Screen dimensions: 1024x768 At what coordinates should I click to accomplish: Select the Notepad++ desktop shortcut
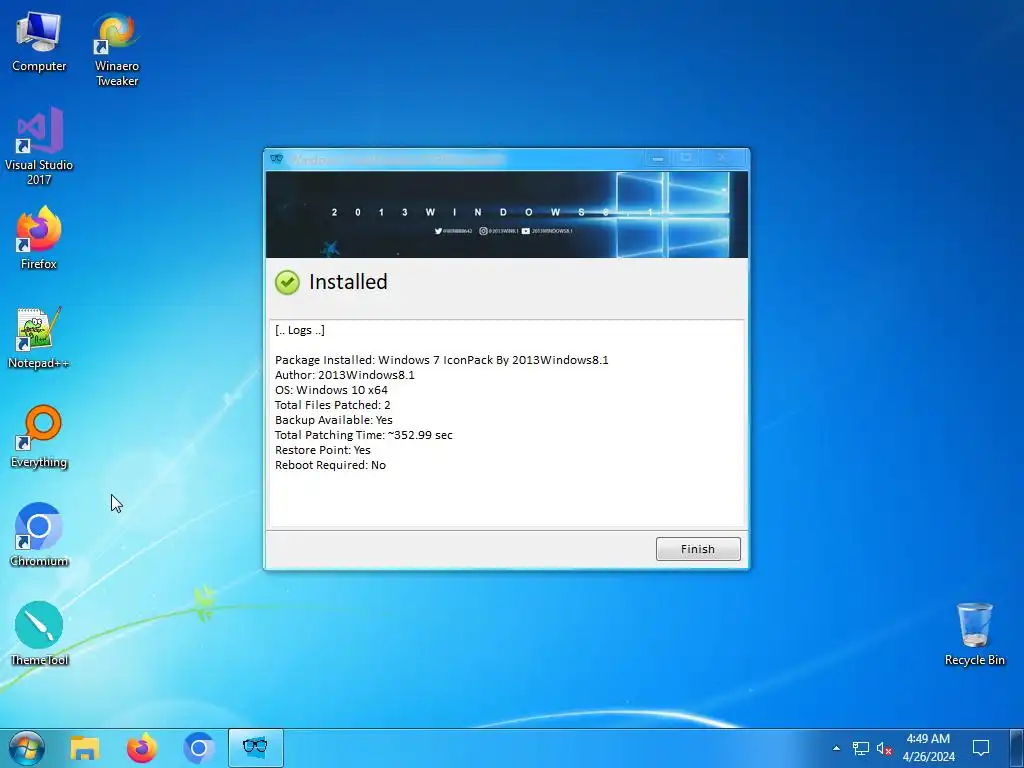(x=39, y=338)
